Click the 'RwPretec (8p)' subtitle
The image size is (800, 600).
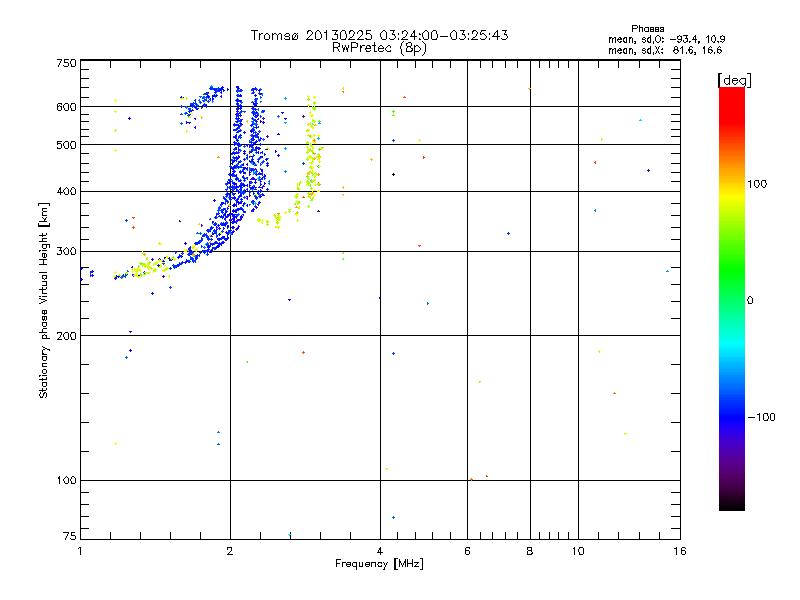(379, 48)
